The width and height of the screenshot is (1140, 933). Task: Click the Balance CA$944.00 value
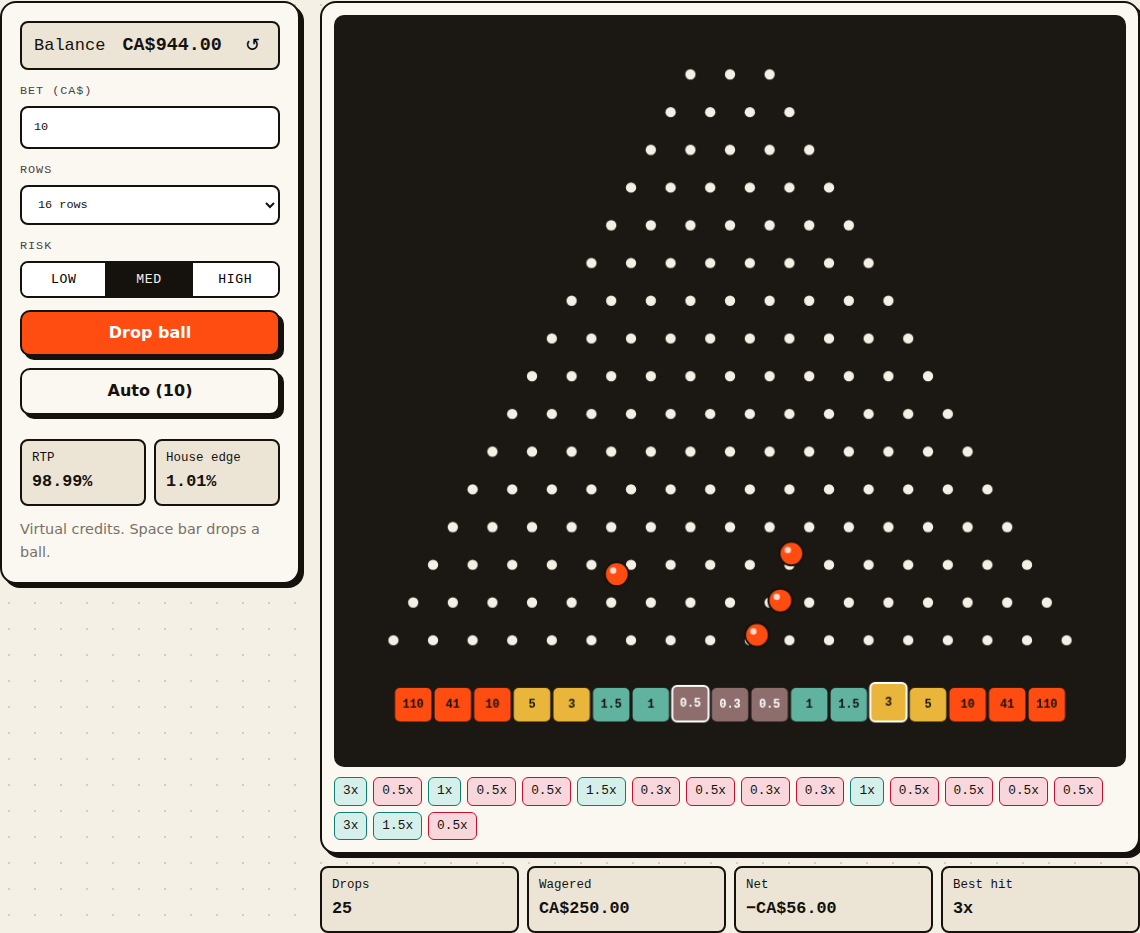coord(172,44)
